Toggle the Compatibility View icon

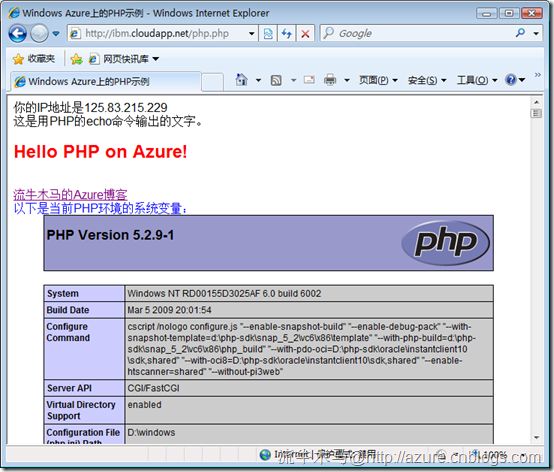coord(268,34)
